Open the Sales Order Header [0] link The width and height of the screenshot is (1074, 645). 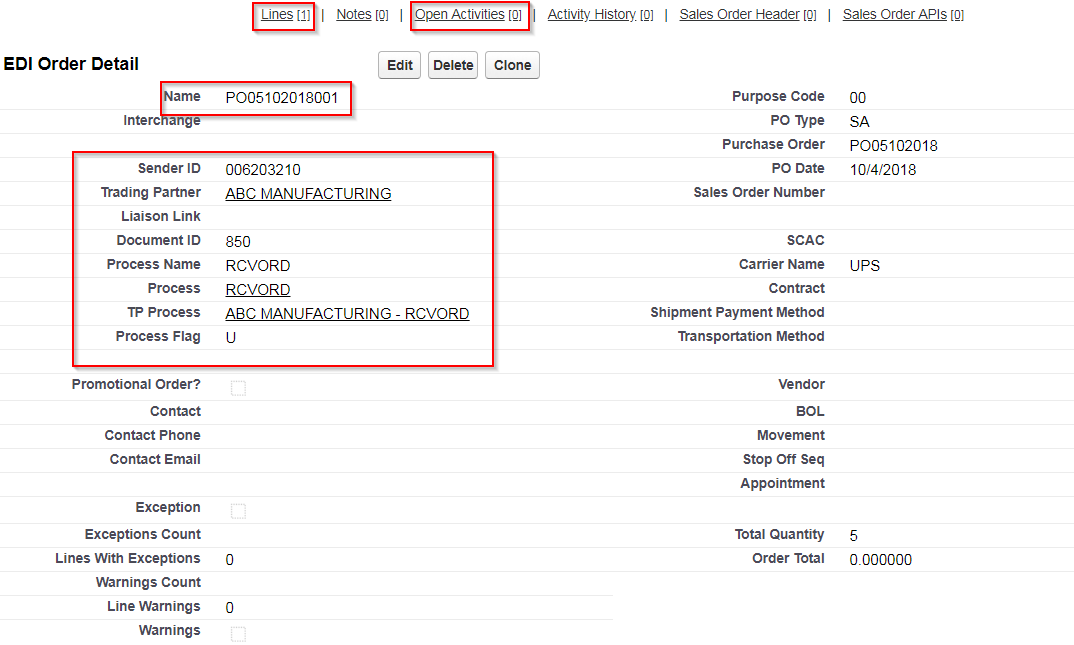[747, 14]
